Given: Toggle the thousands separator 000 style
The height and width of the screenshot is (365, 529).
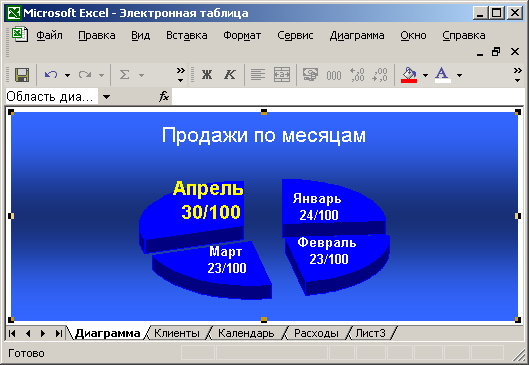Looking at the screenshot, I should 334,75.
